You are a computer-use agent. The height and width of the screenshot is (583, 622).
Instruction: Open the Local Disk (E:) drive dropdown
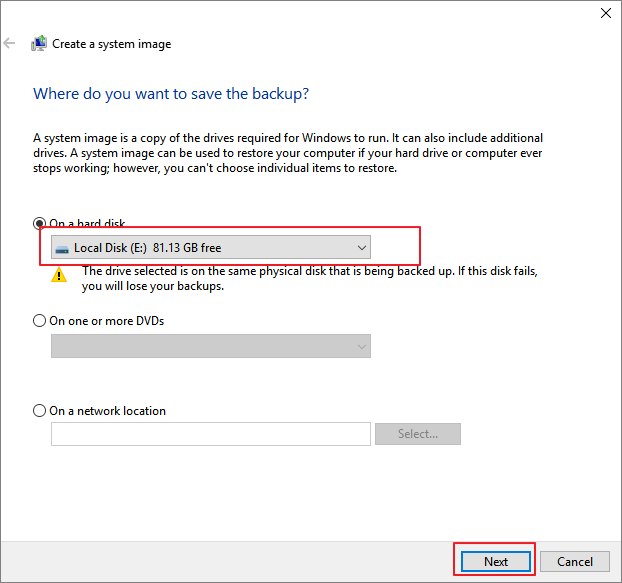[210, 247]
